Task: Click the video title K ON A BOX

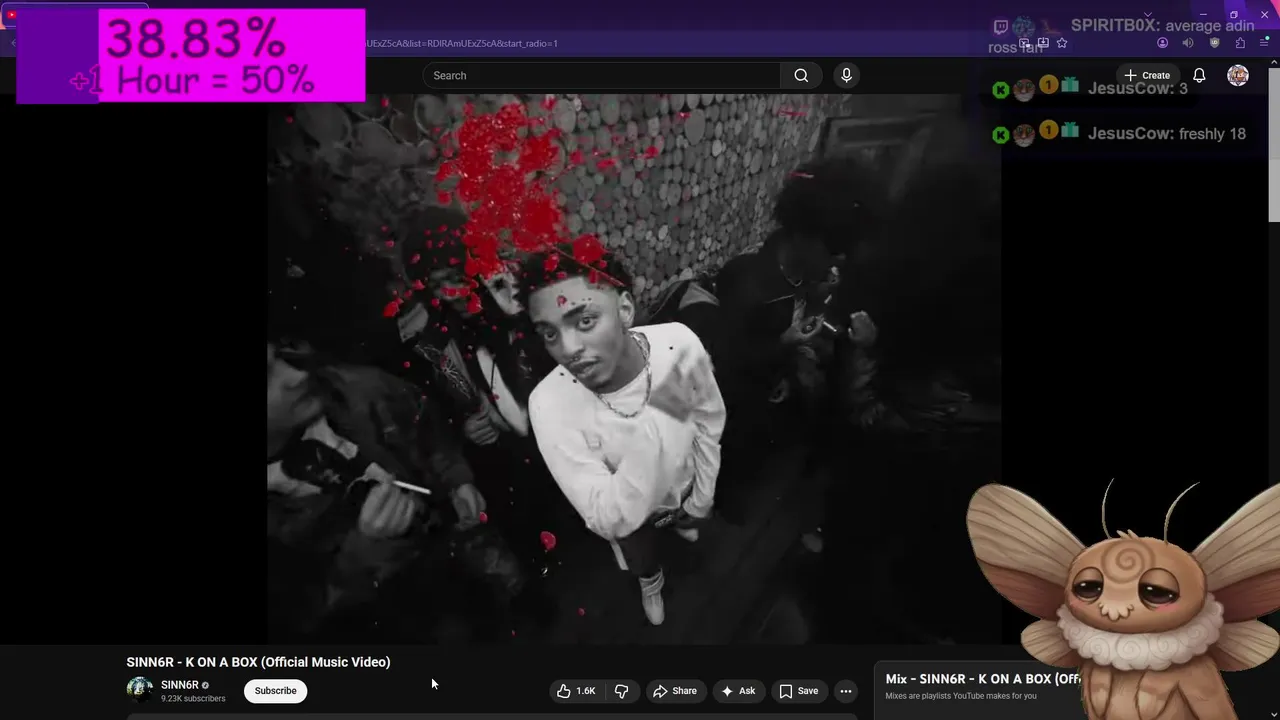Action: pyautogui.click(x=258, y=662)
